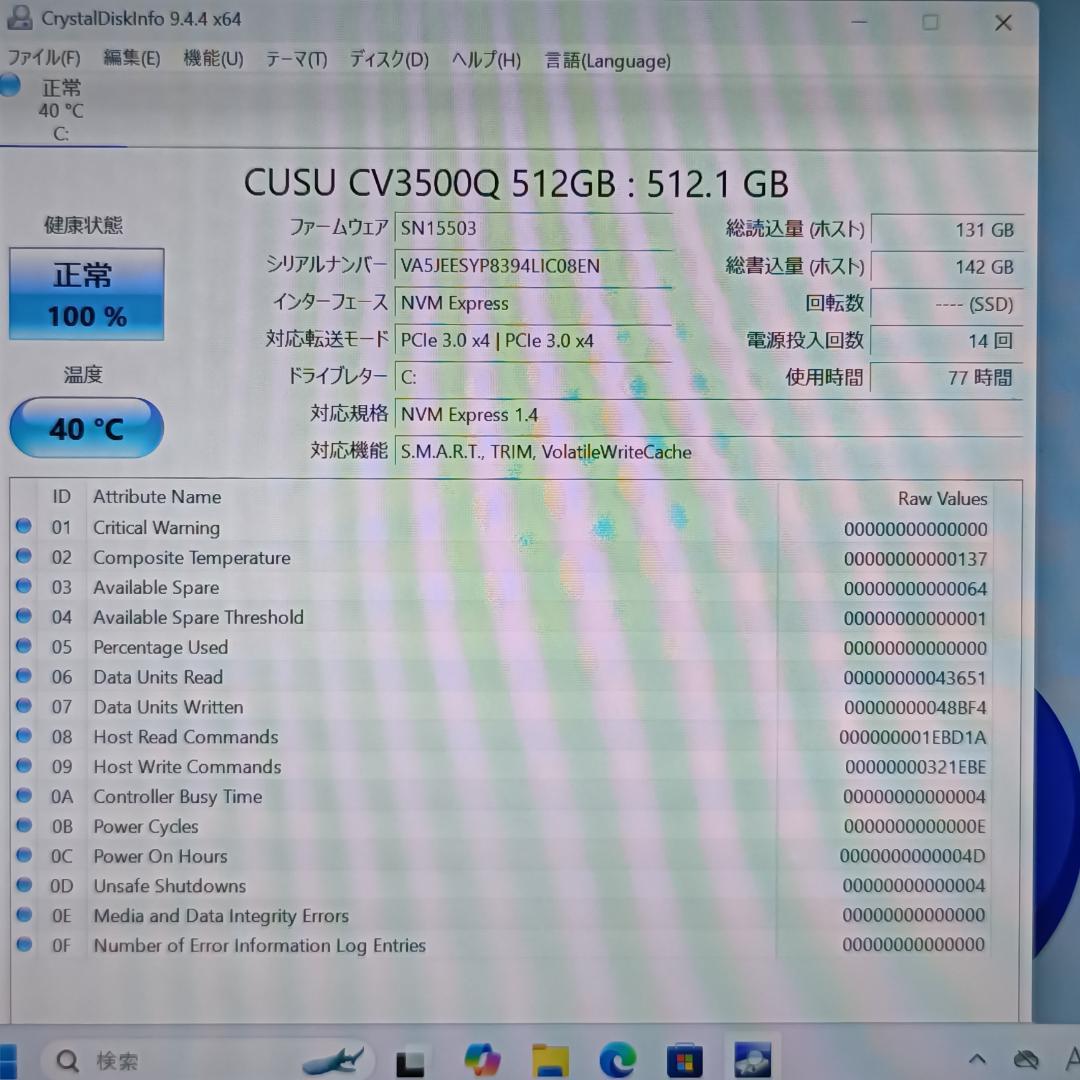Click raw value 000000000004D

pos(913,856)
